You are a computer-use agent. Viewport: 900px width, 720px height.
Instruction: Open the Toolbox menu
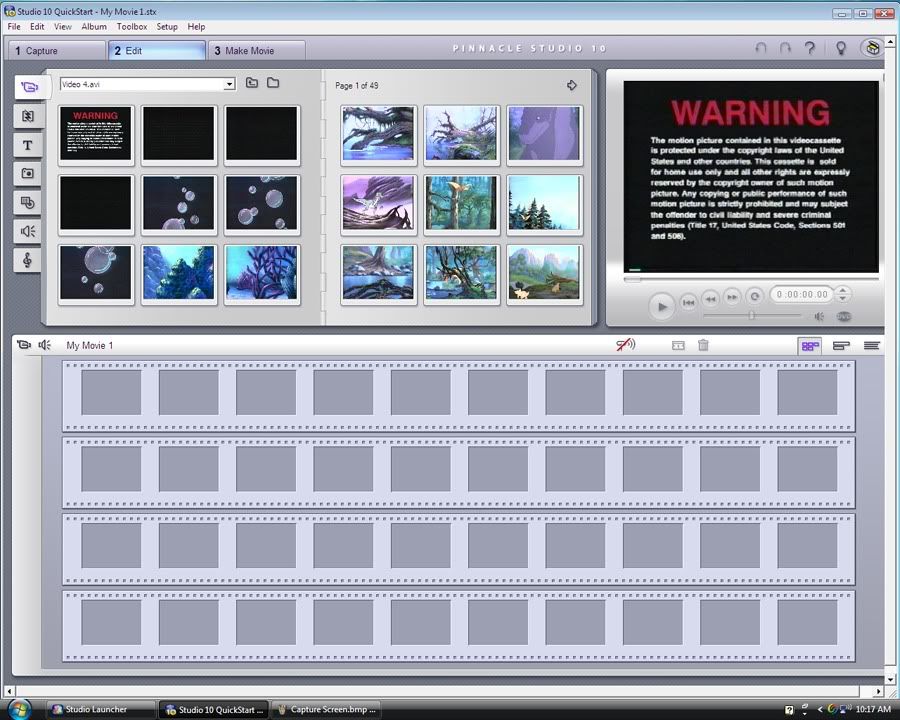click(x=131, y=26)
